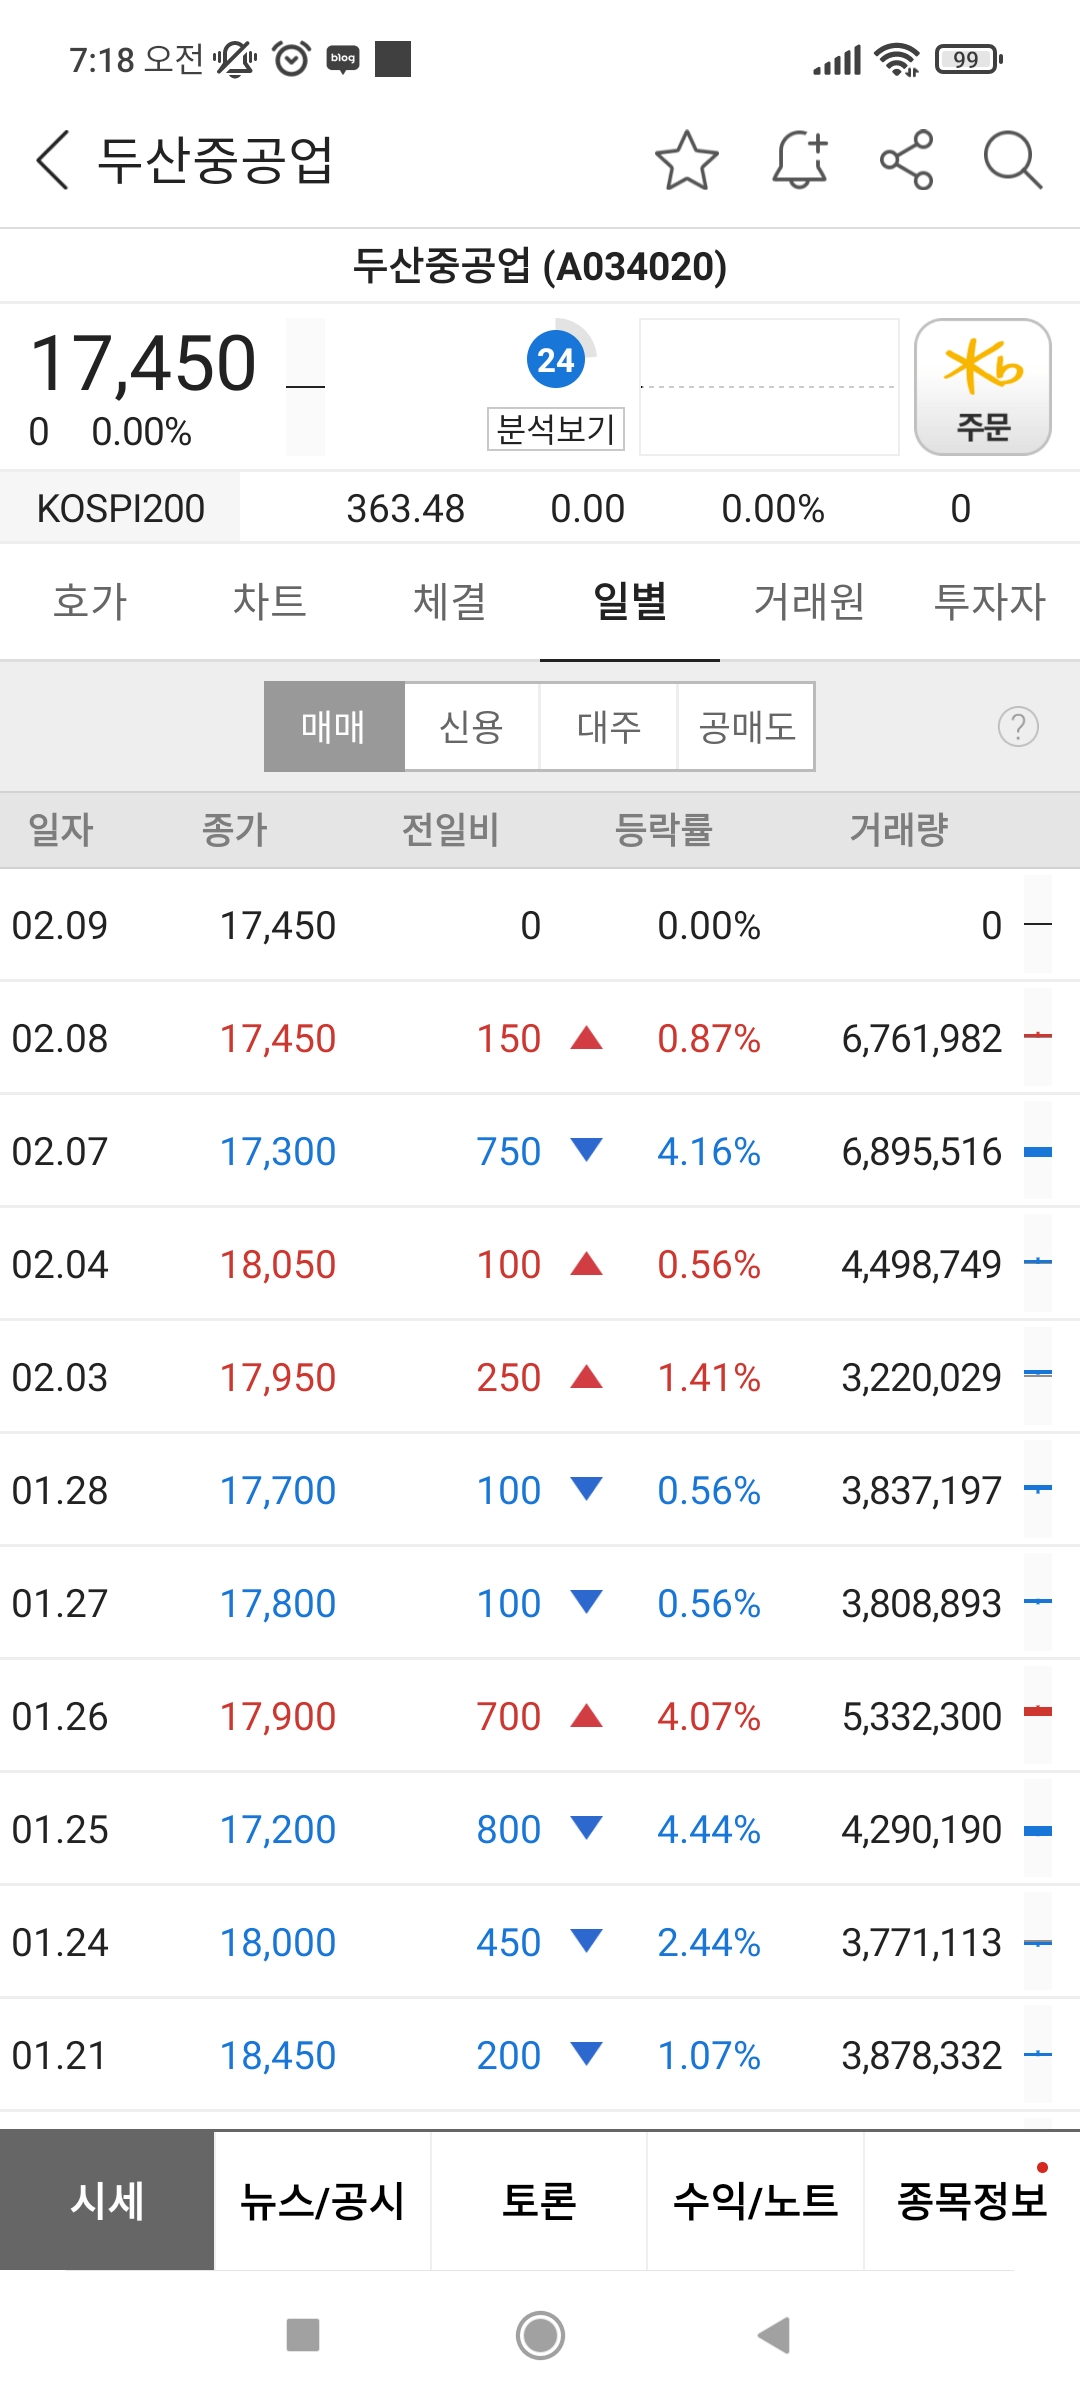Image resolution: width=1080 pixels, height=2400 pixels.
Task: Set a price alert with bell icon
Action: (800, 160)
